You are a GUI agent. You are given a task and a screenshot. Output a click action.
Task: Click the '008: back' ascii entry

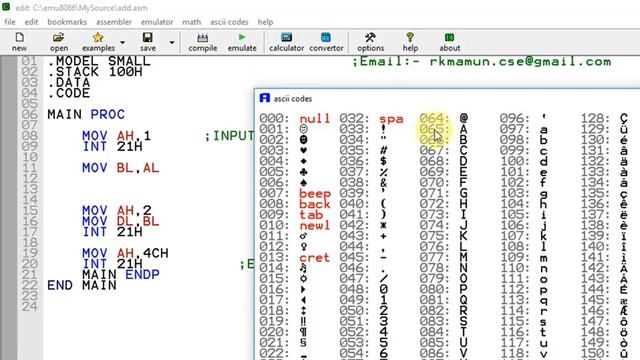[294, 204]
